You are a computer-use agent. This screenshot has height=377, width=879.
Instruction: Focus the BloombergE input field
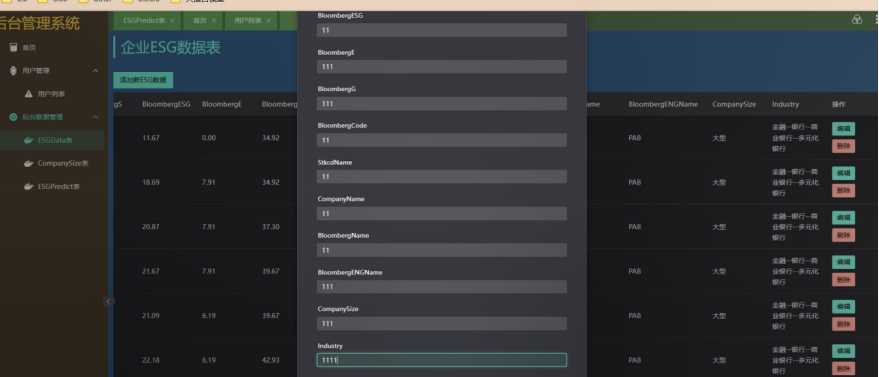(442, 67)
